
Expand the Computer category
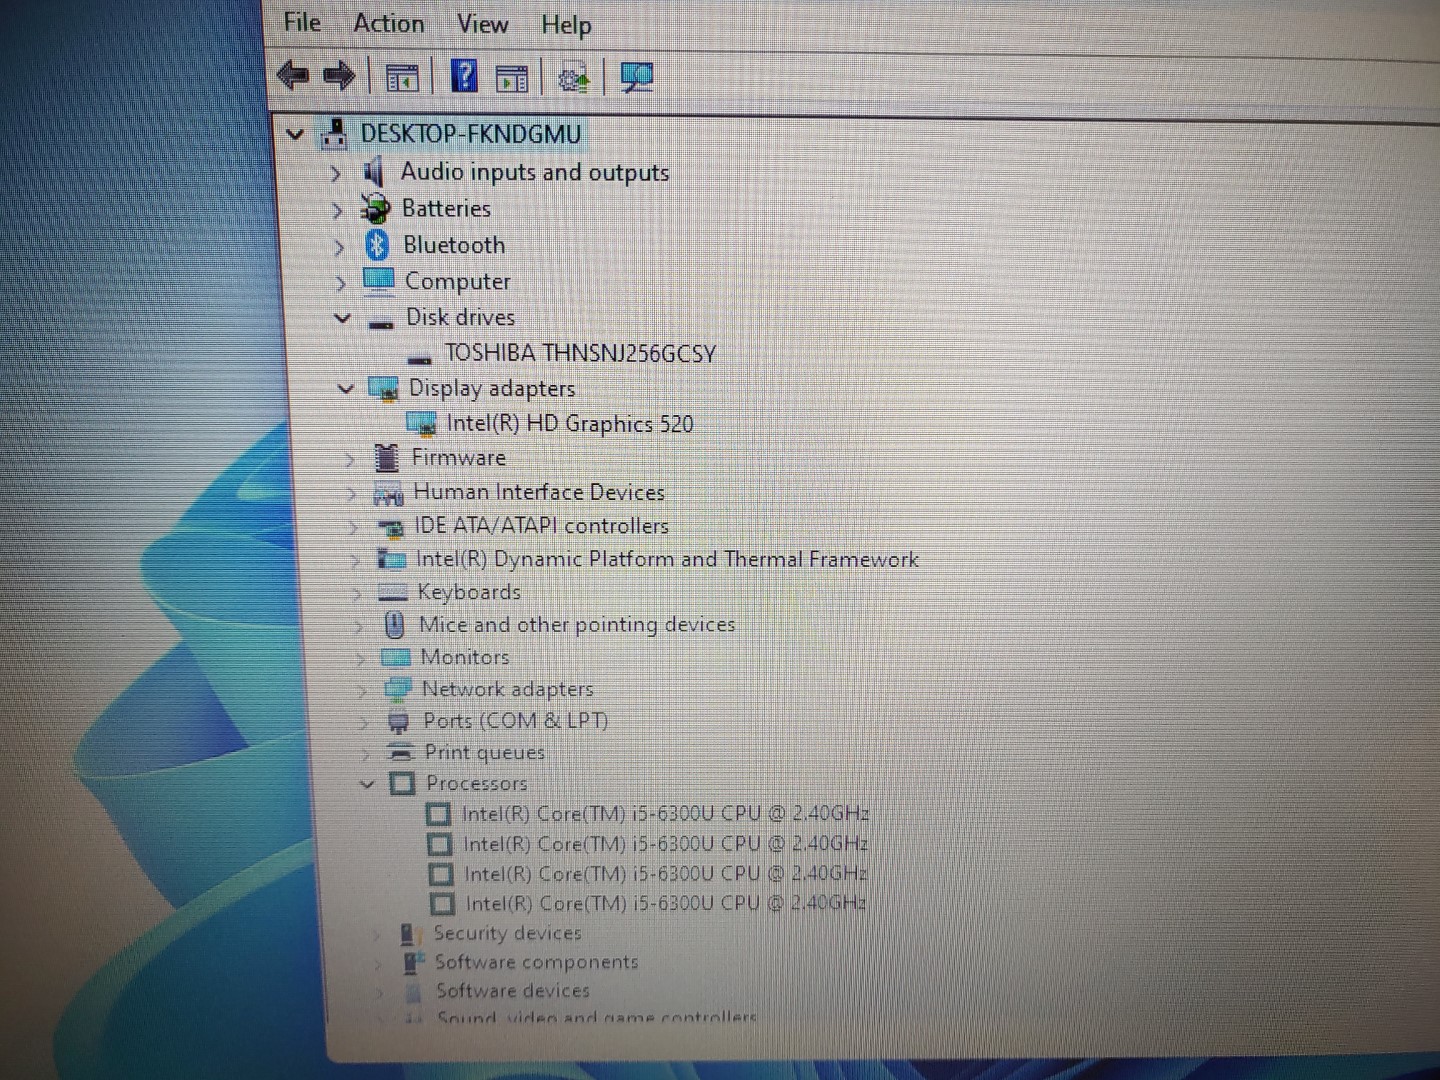click(x=341, y=284)
